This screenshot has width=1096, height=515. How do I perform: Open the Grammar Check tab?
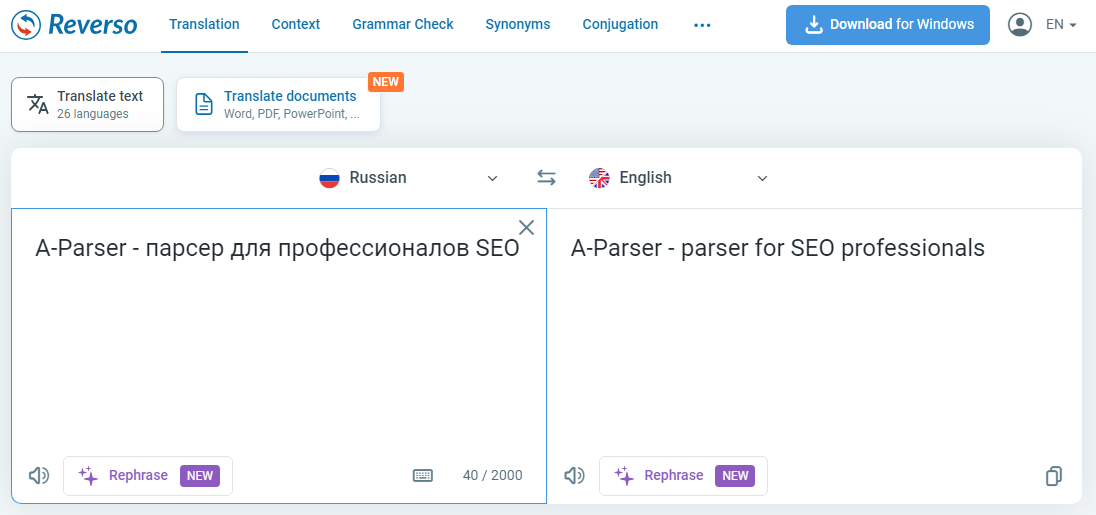[x=403, y=24]
